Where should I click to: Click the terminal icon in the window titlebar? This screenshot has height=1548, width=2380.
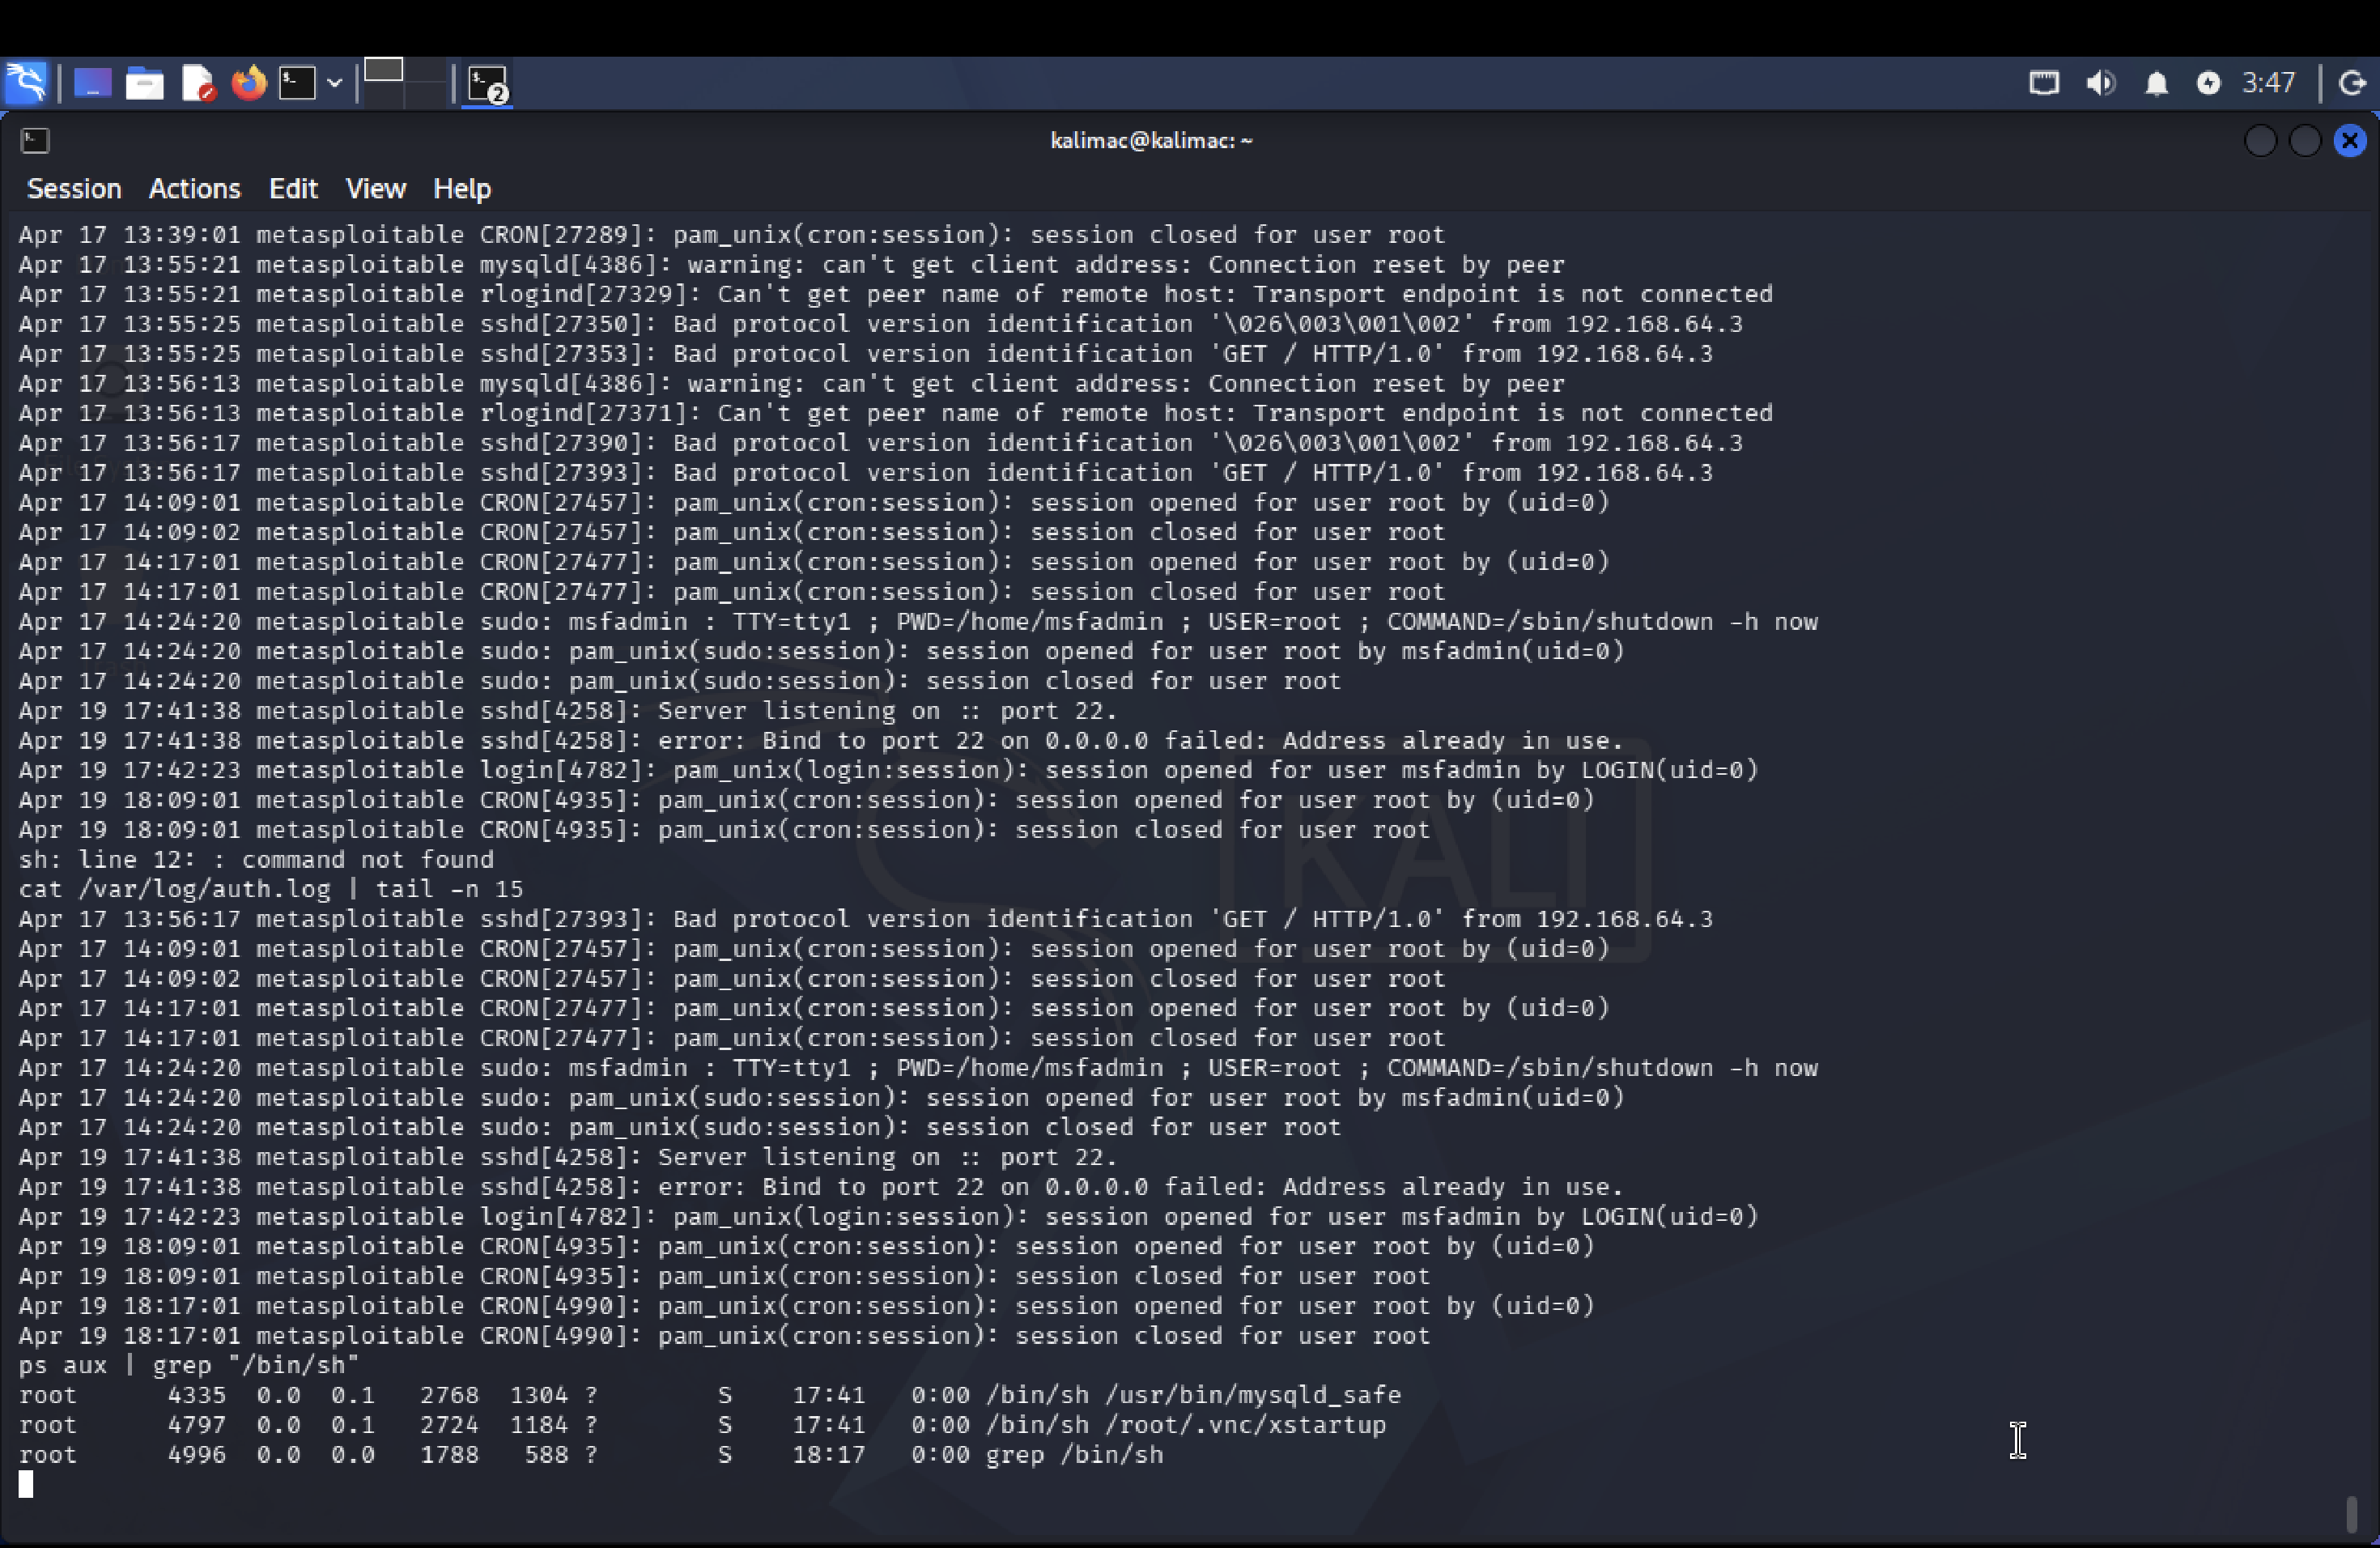35,140
